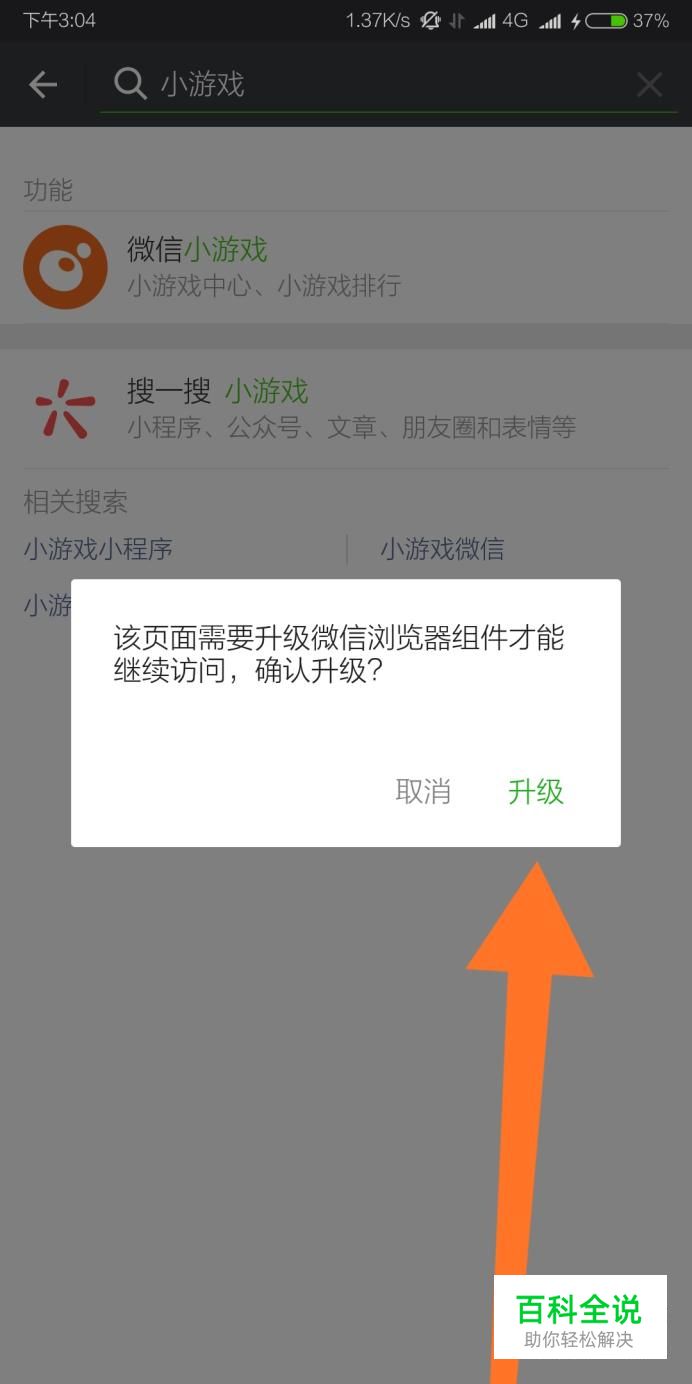
Task: Tap the red 搜一搜 icon
Action: pyautogui.click(x=65, y=409)
